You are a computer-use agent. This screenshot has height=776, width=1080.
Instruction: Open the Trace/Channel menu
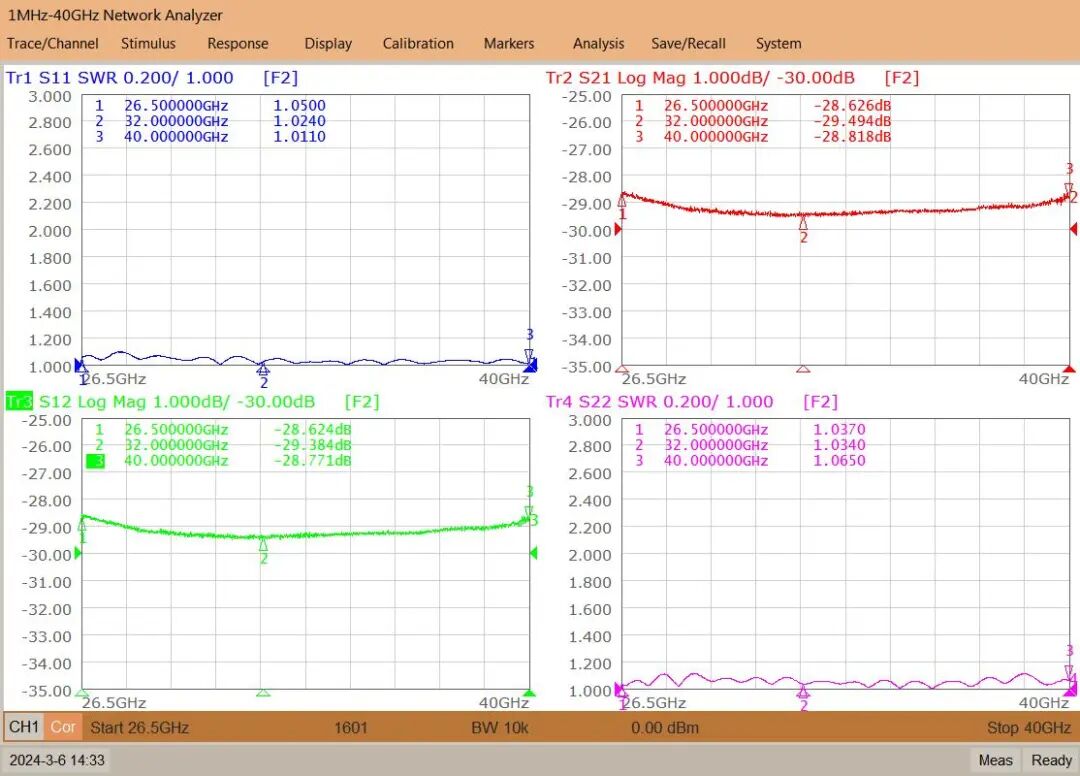pos(52,43)
